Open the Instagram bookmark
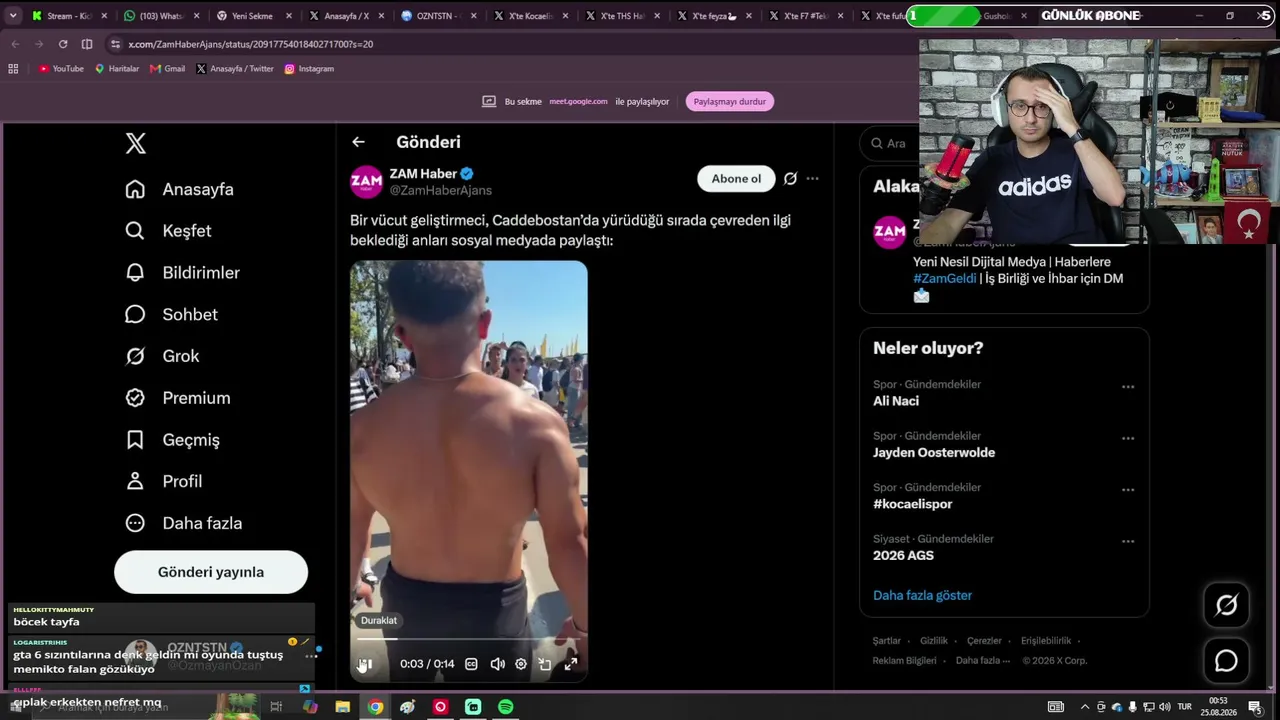Viewport: 1280px width, 720px height. click(309, 69)
